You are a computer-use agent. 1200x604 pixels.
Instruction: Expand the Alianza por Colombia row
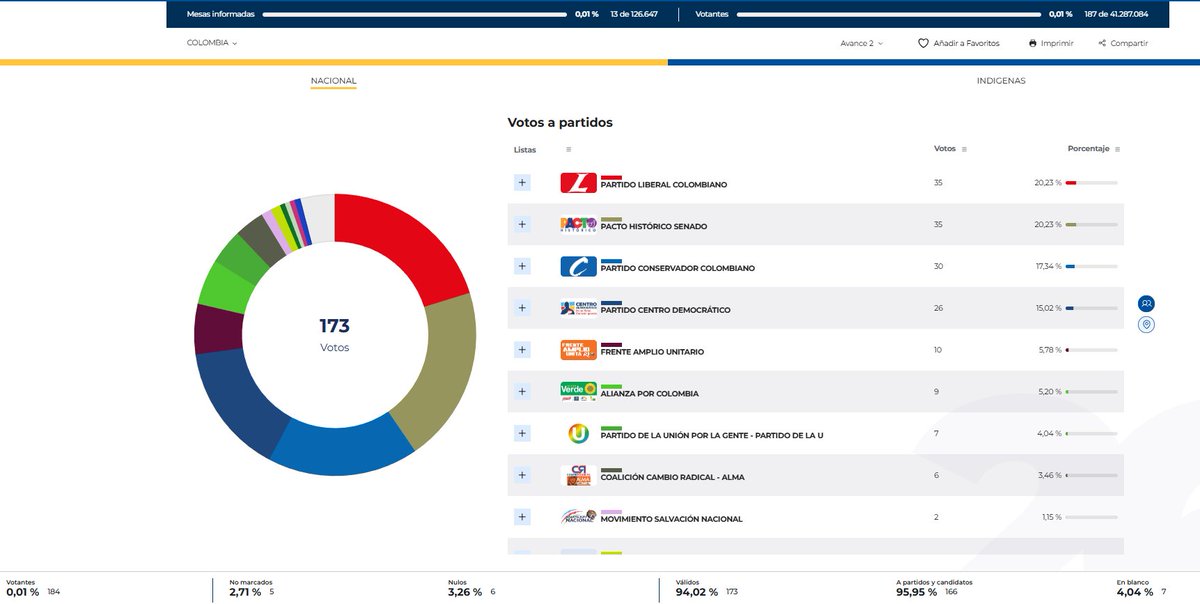pos(522,391)
